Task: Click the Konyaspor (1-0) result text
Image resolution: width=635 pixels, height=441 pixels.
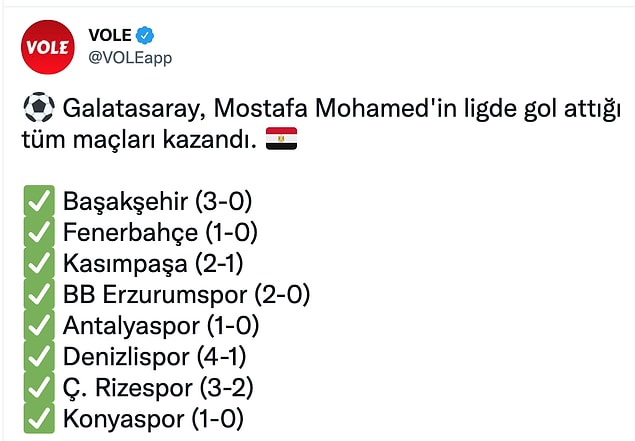Action: [x=153, y=419]
